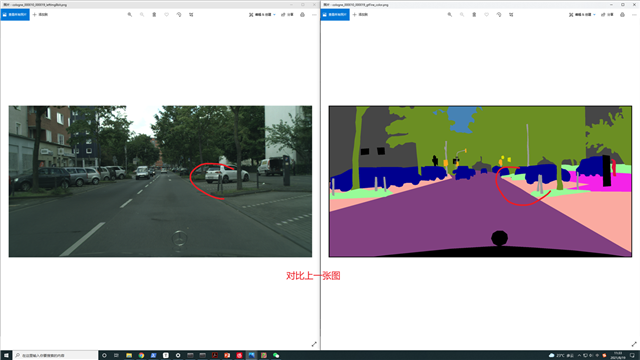Open the more options ellipsis in right window

coord(634,15)
